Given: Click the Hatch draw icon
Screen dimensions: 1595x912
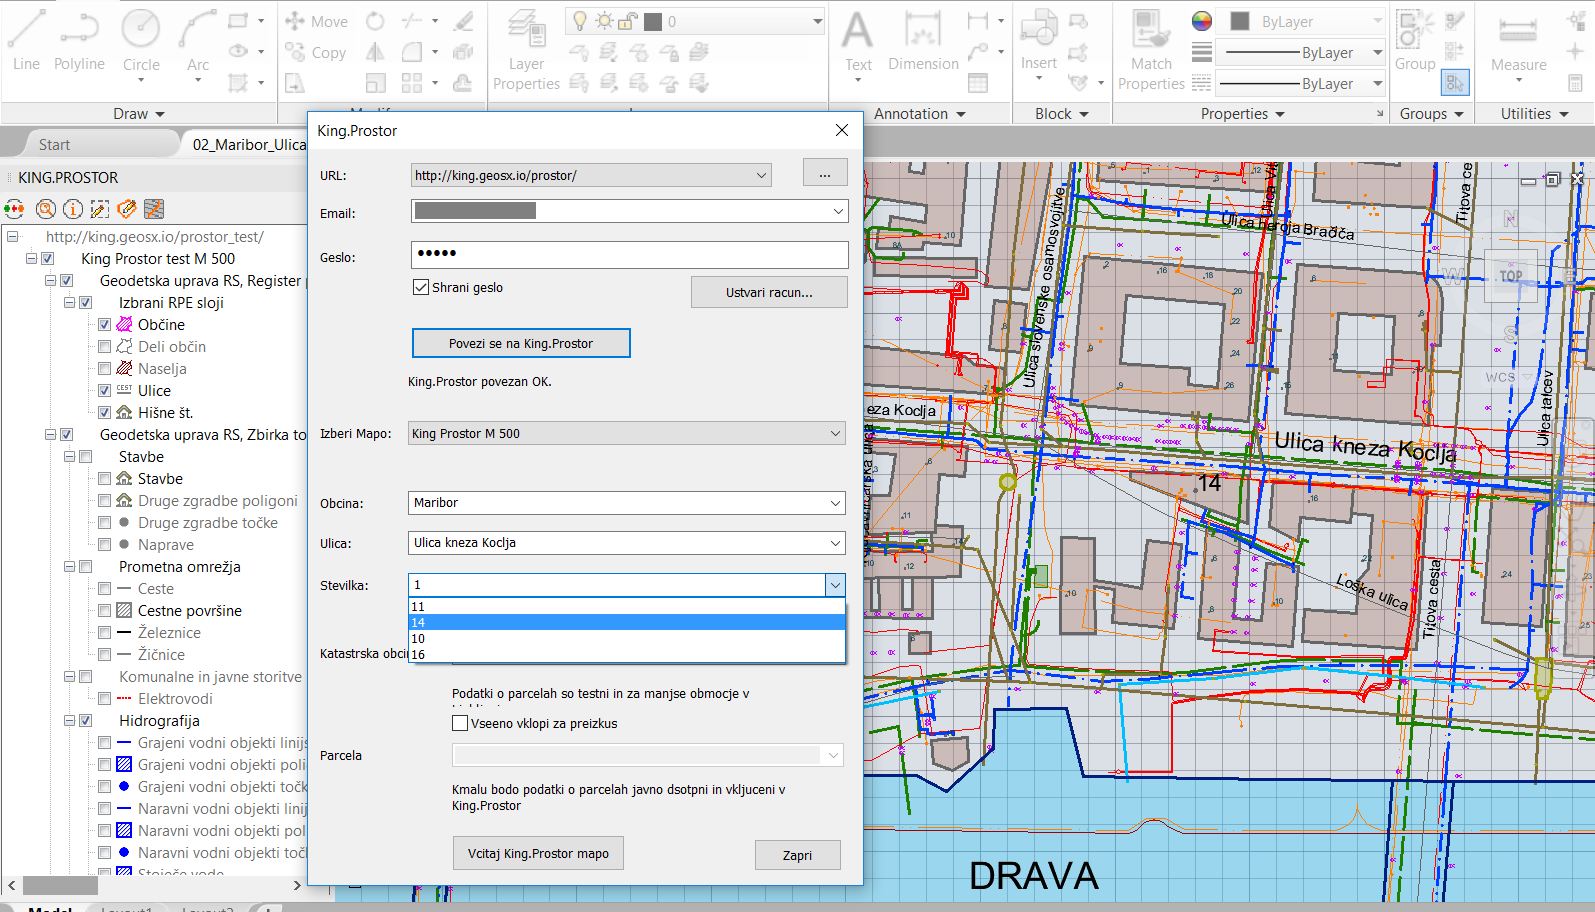Looking at the screenshot, I should pos(238,83).
